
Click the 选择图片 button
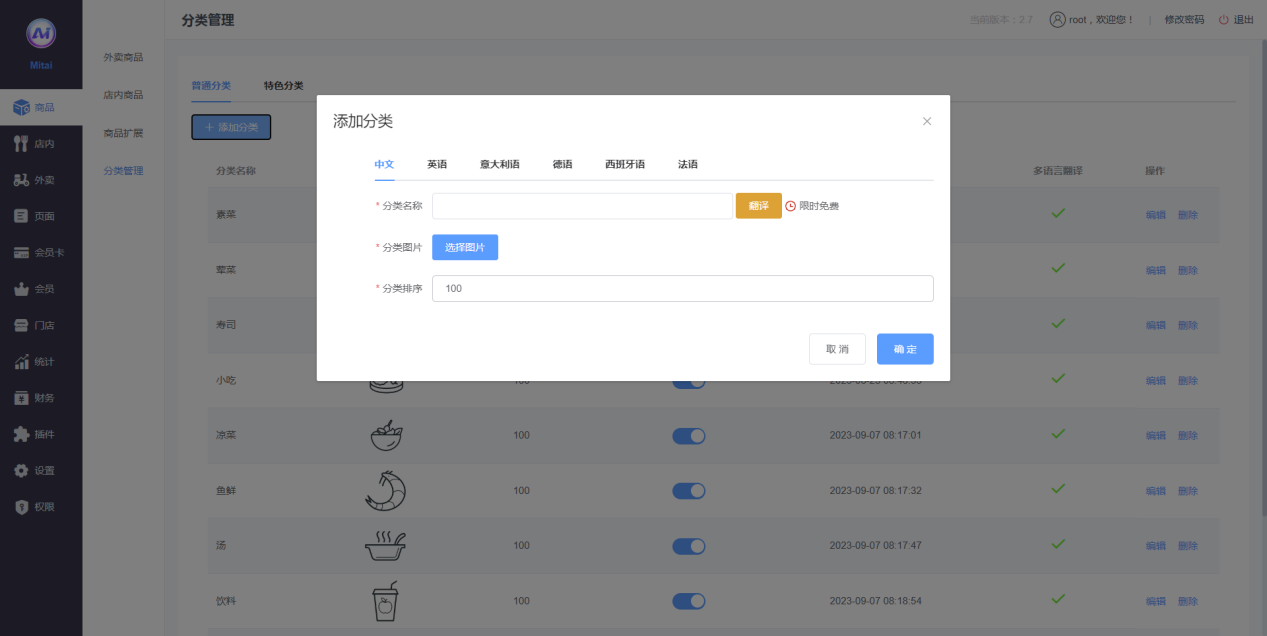(x=465, y=247)
